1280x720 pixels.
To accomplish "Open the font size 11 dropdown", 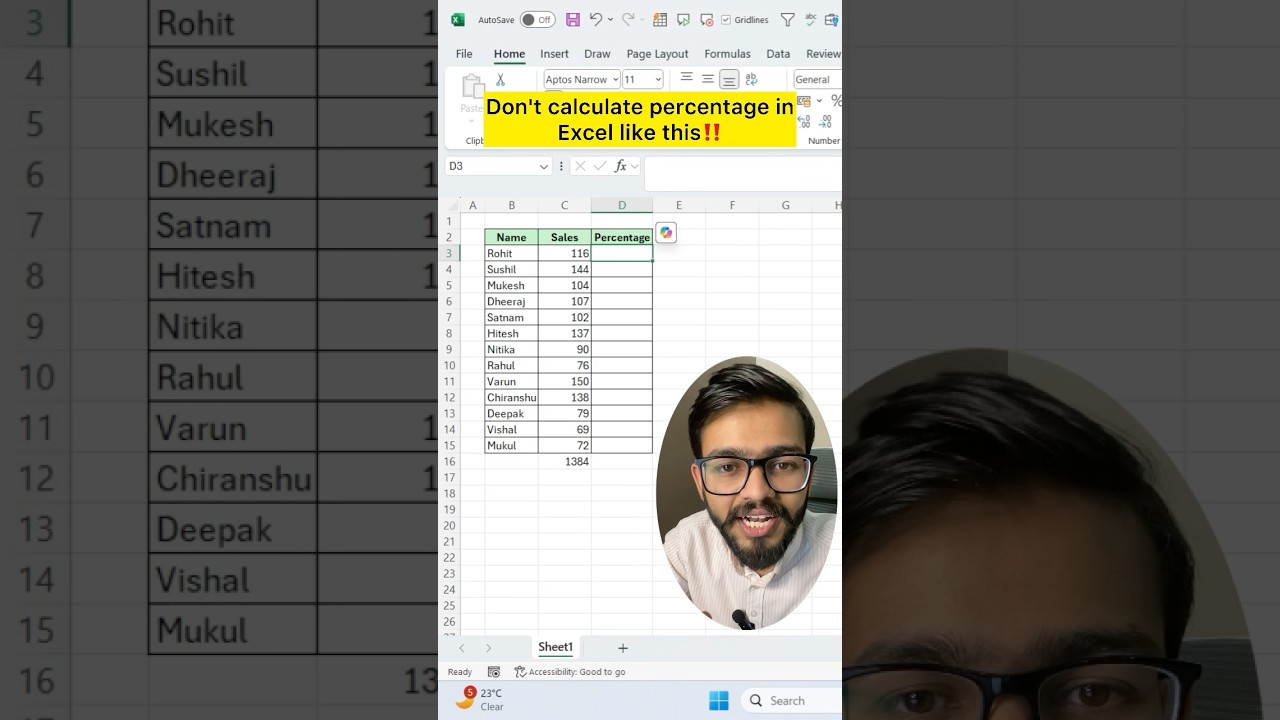I will pos(657,80).
